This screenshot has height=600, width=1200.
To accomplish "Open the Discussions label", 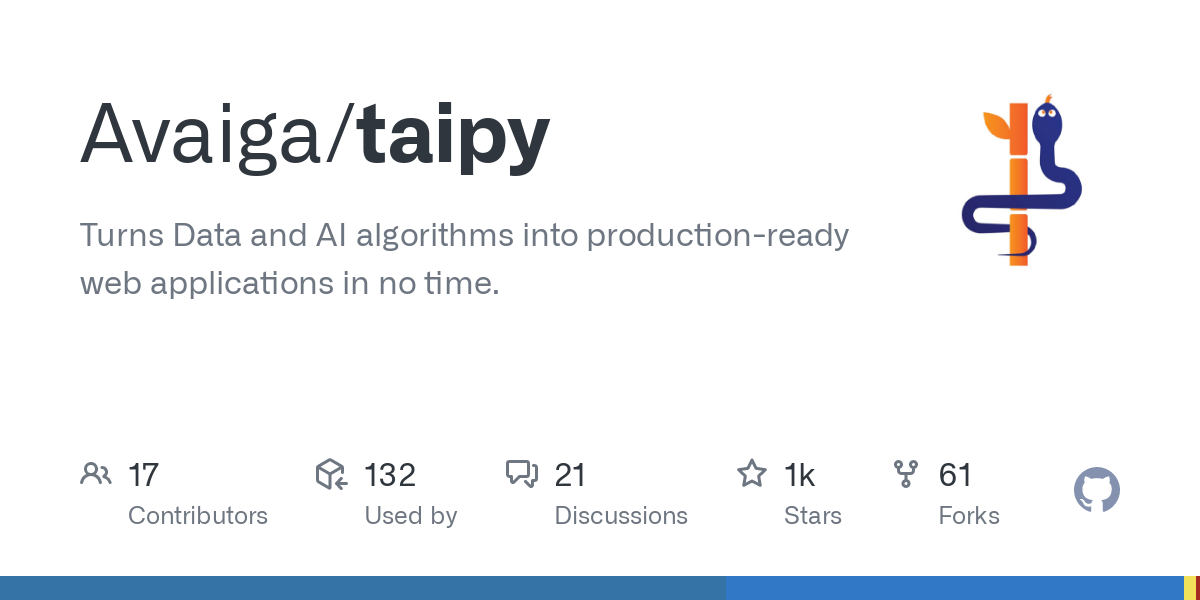I will click(x=621, y=516).
